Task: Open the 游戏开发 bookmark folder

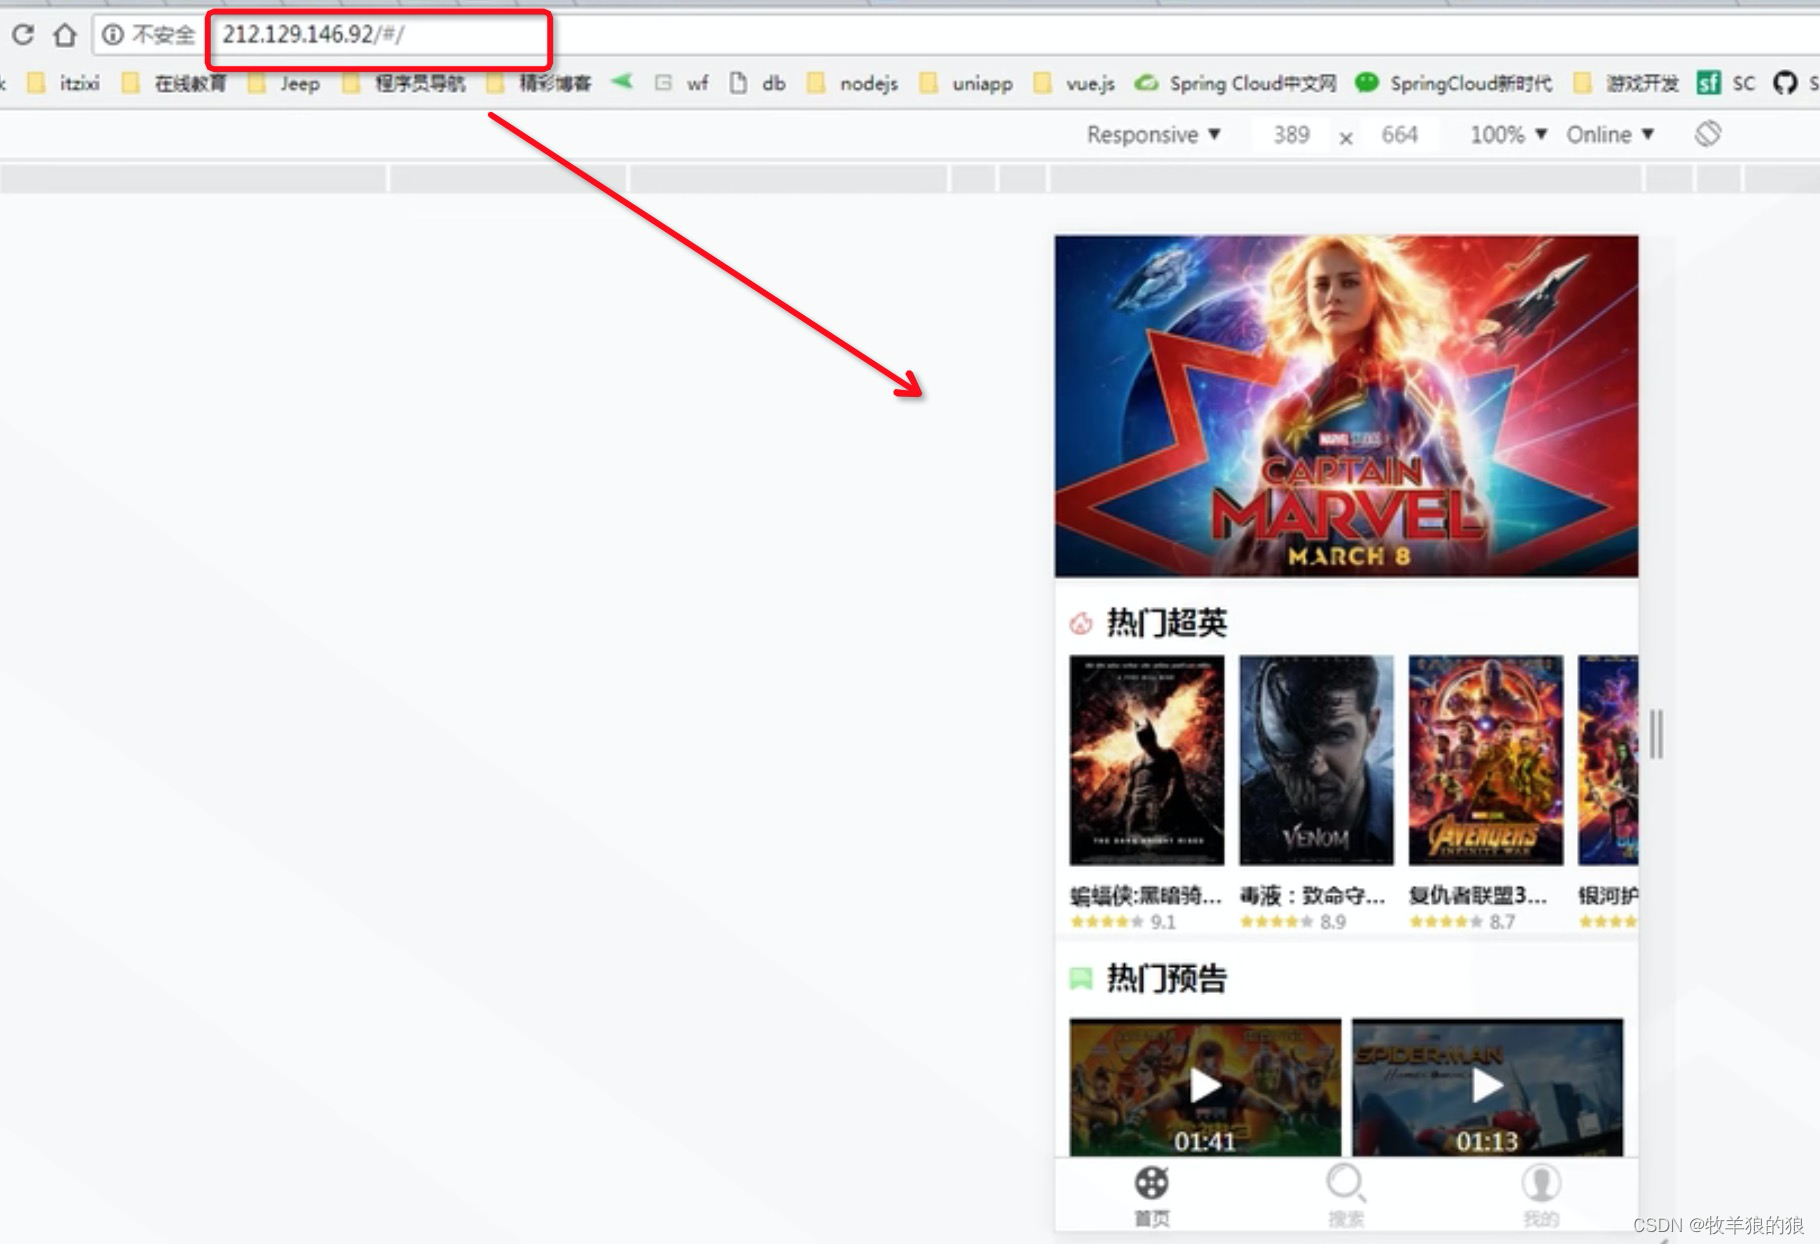Action: coord(1627,83)
